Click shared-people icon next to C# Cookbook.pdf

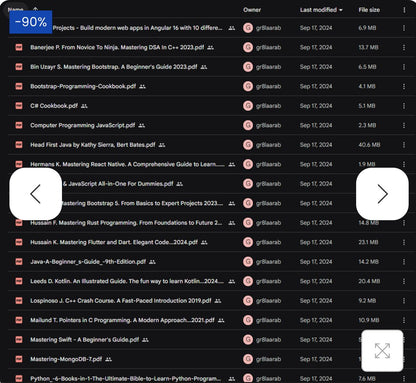(x=84, y=106)
